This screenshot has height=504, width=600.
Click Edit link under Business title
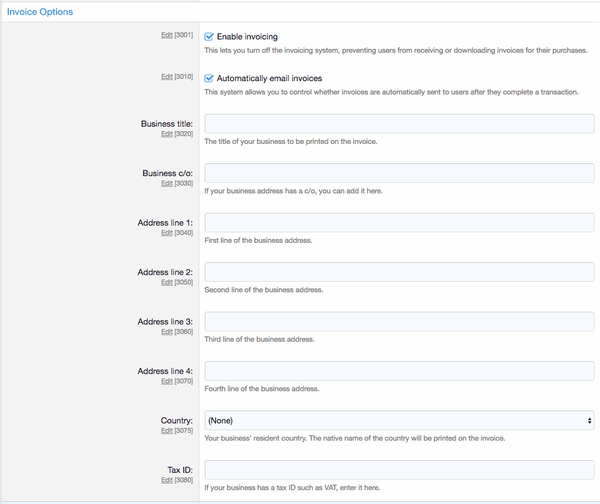coord(167,134)
